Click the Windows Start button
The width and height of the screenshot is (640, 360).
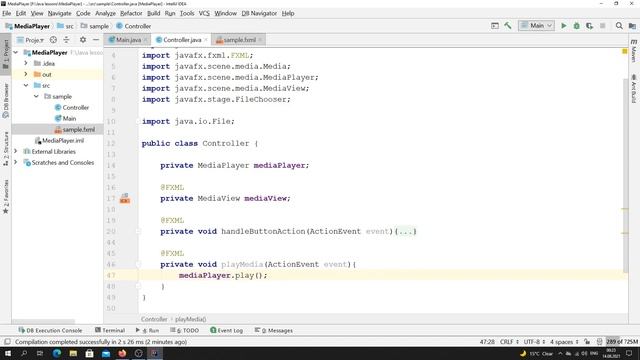coord(8,353)
